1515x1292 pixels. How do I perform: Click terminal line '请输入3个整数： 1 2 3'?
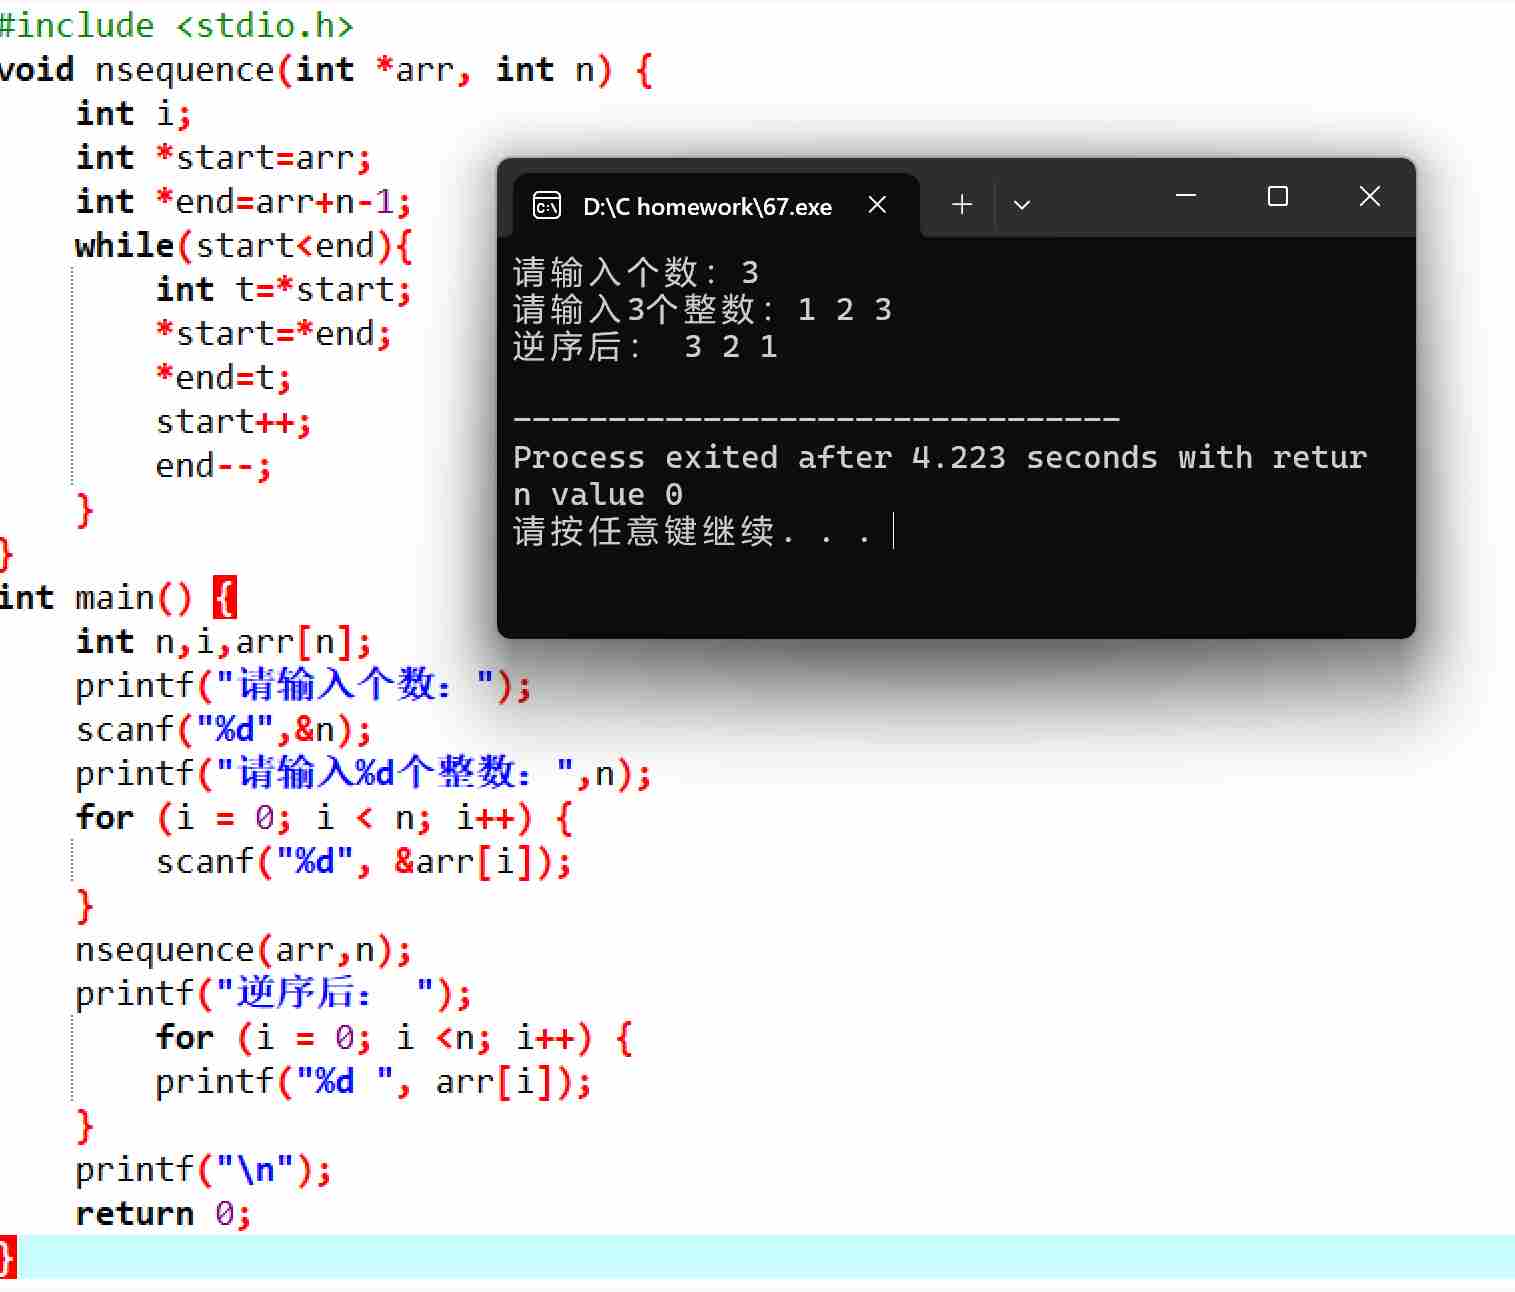point(702,309)
